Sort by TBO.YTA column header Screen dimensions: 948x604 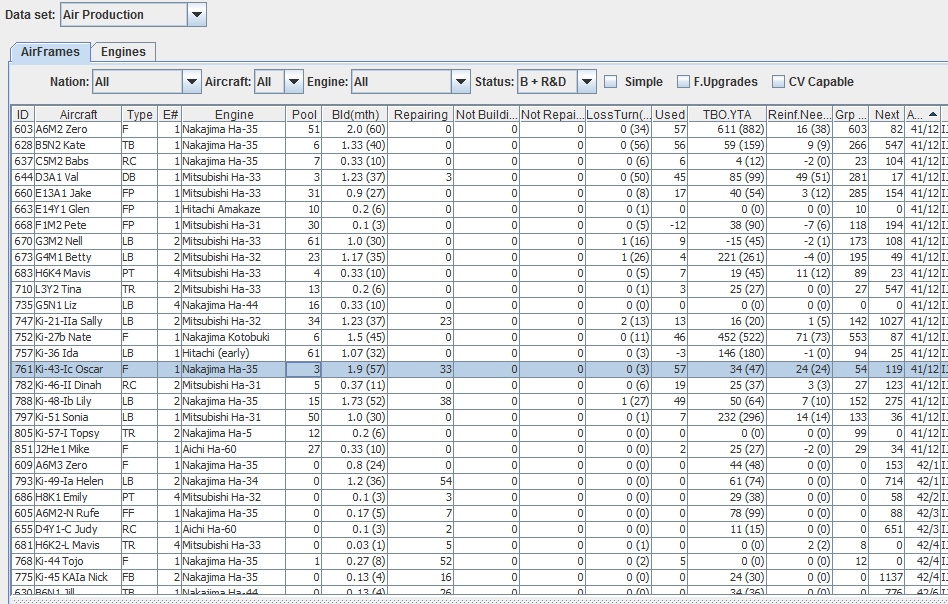coord(727,114)
